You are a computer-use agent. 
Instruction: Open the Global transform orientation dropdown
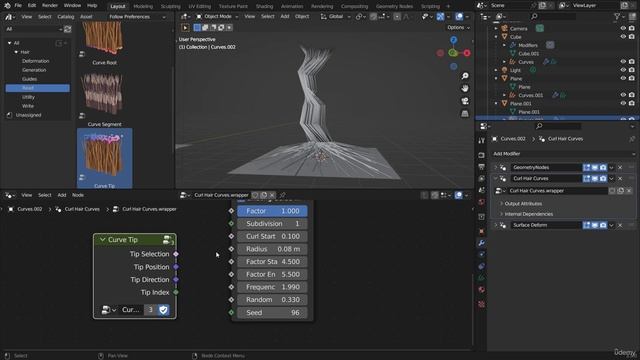pos(336,17)
